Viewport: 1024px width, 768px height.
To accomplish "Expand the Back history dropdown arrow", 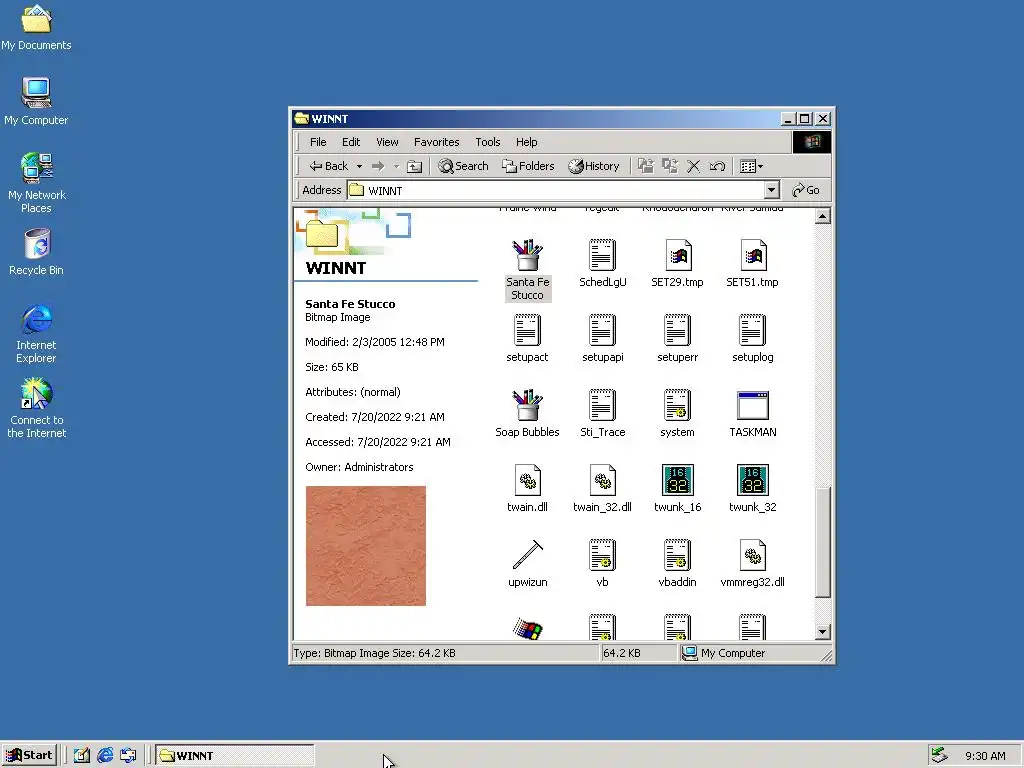I will [x=359, y=167].
